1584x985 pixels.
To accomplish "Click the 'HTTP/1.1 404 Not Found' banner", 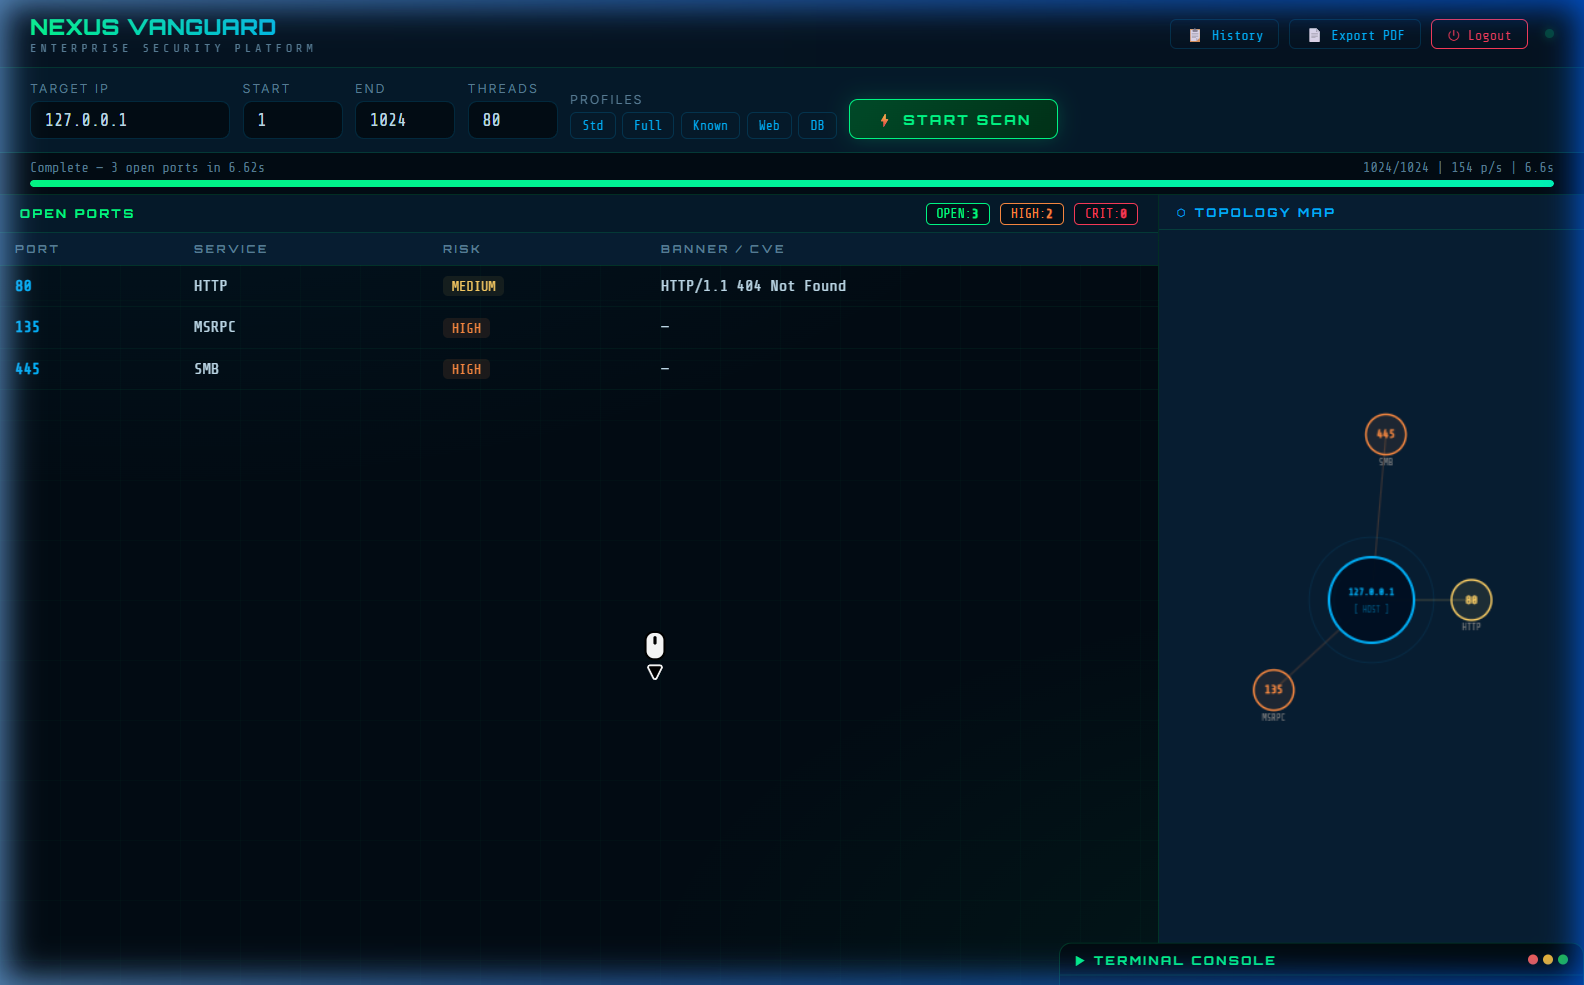I will pos(753,286).
